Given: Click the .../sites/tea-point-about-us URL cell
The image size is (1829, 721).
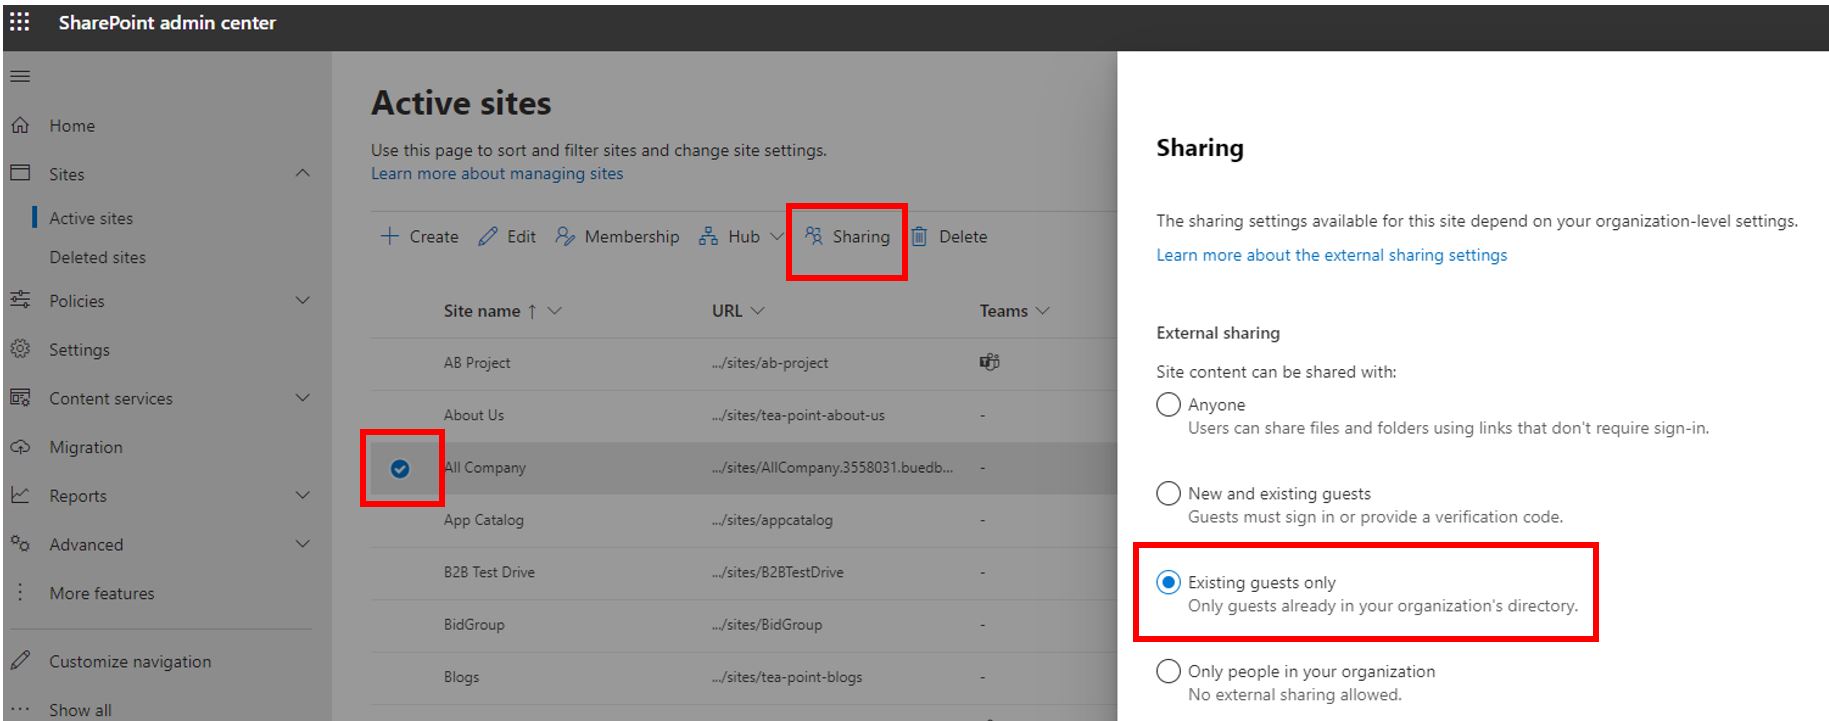Looking at the screenshot, I should [798, 415].
